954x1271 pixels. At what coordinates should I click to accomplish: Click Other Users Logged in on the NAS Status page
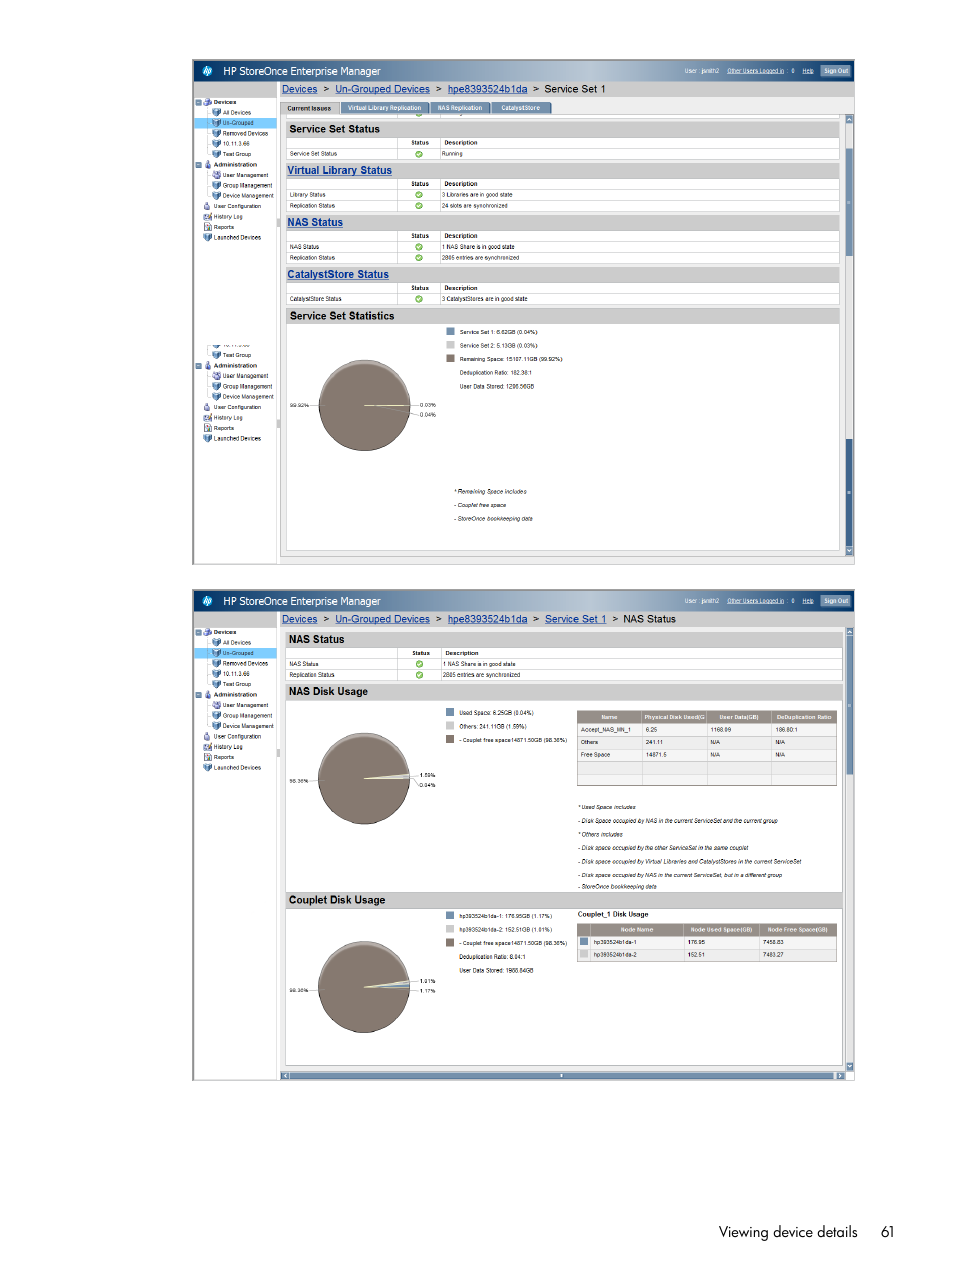point(755,601)
